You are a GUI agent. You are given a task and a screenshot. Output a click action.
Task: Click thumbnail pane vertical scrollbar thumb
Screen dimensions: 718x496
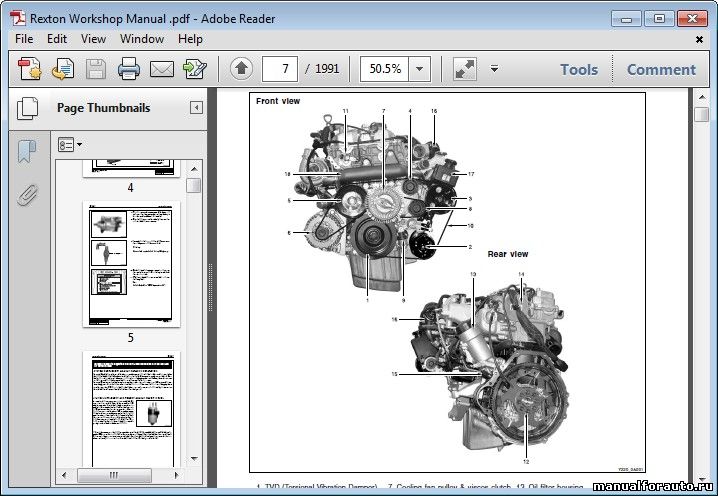click(x=194, y=185)
